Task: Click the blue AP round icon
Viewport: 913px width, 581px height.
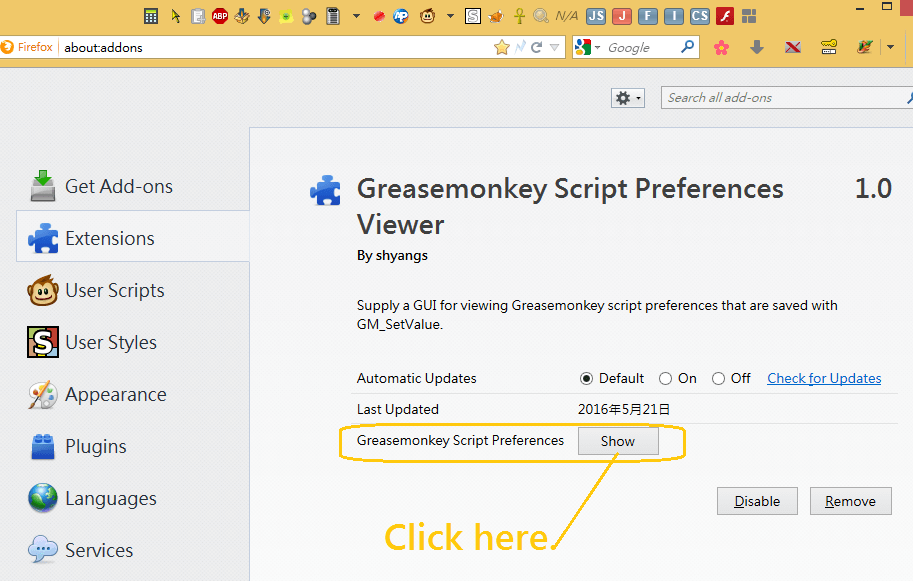Action: [x=401, y=16]
